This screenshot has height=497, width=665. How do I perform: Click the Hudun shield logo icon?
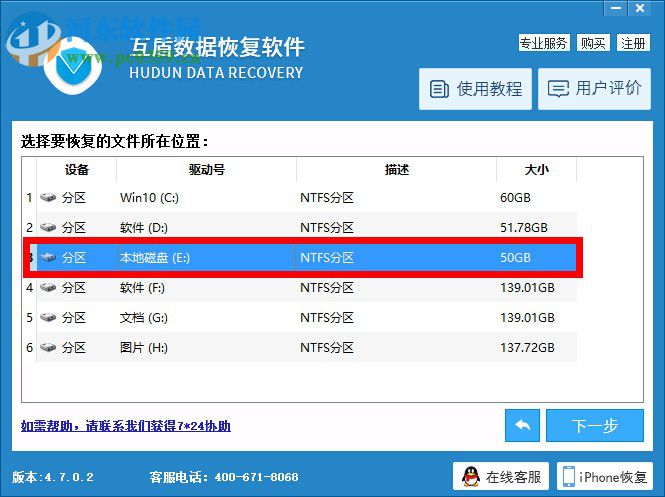coord(73,65)
